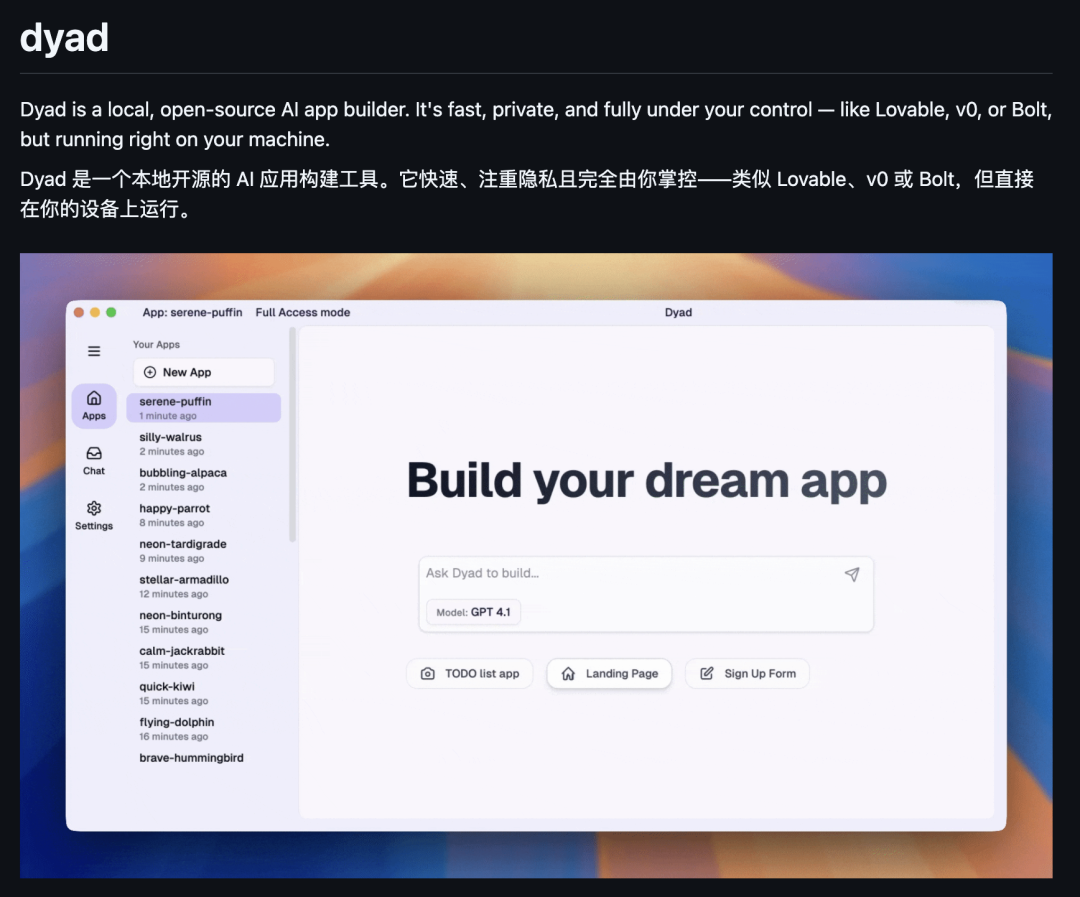Create a New App

(x=203, y=372)
